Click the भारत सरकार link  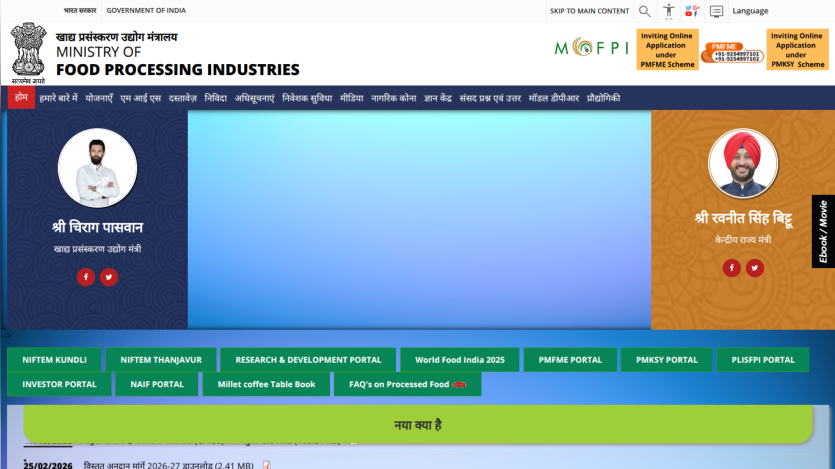80,10
